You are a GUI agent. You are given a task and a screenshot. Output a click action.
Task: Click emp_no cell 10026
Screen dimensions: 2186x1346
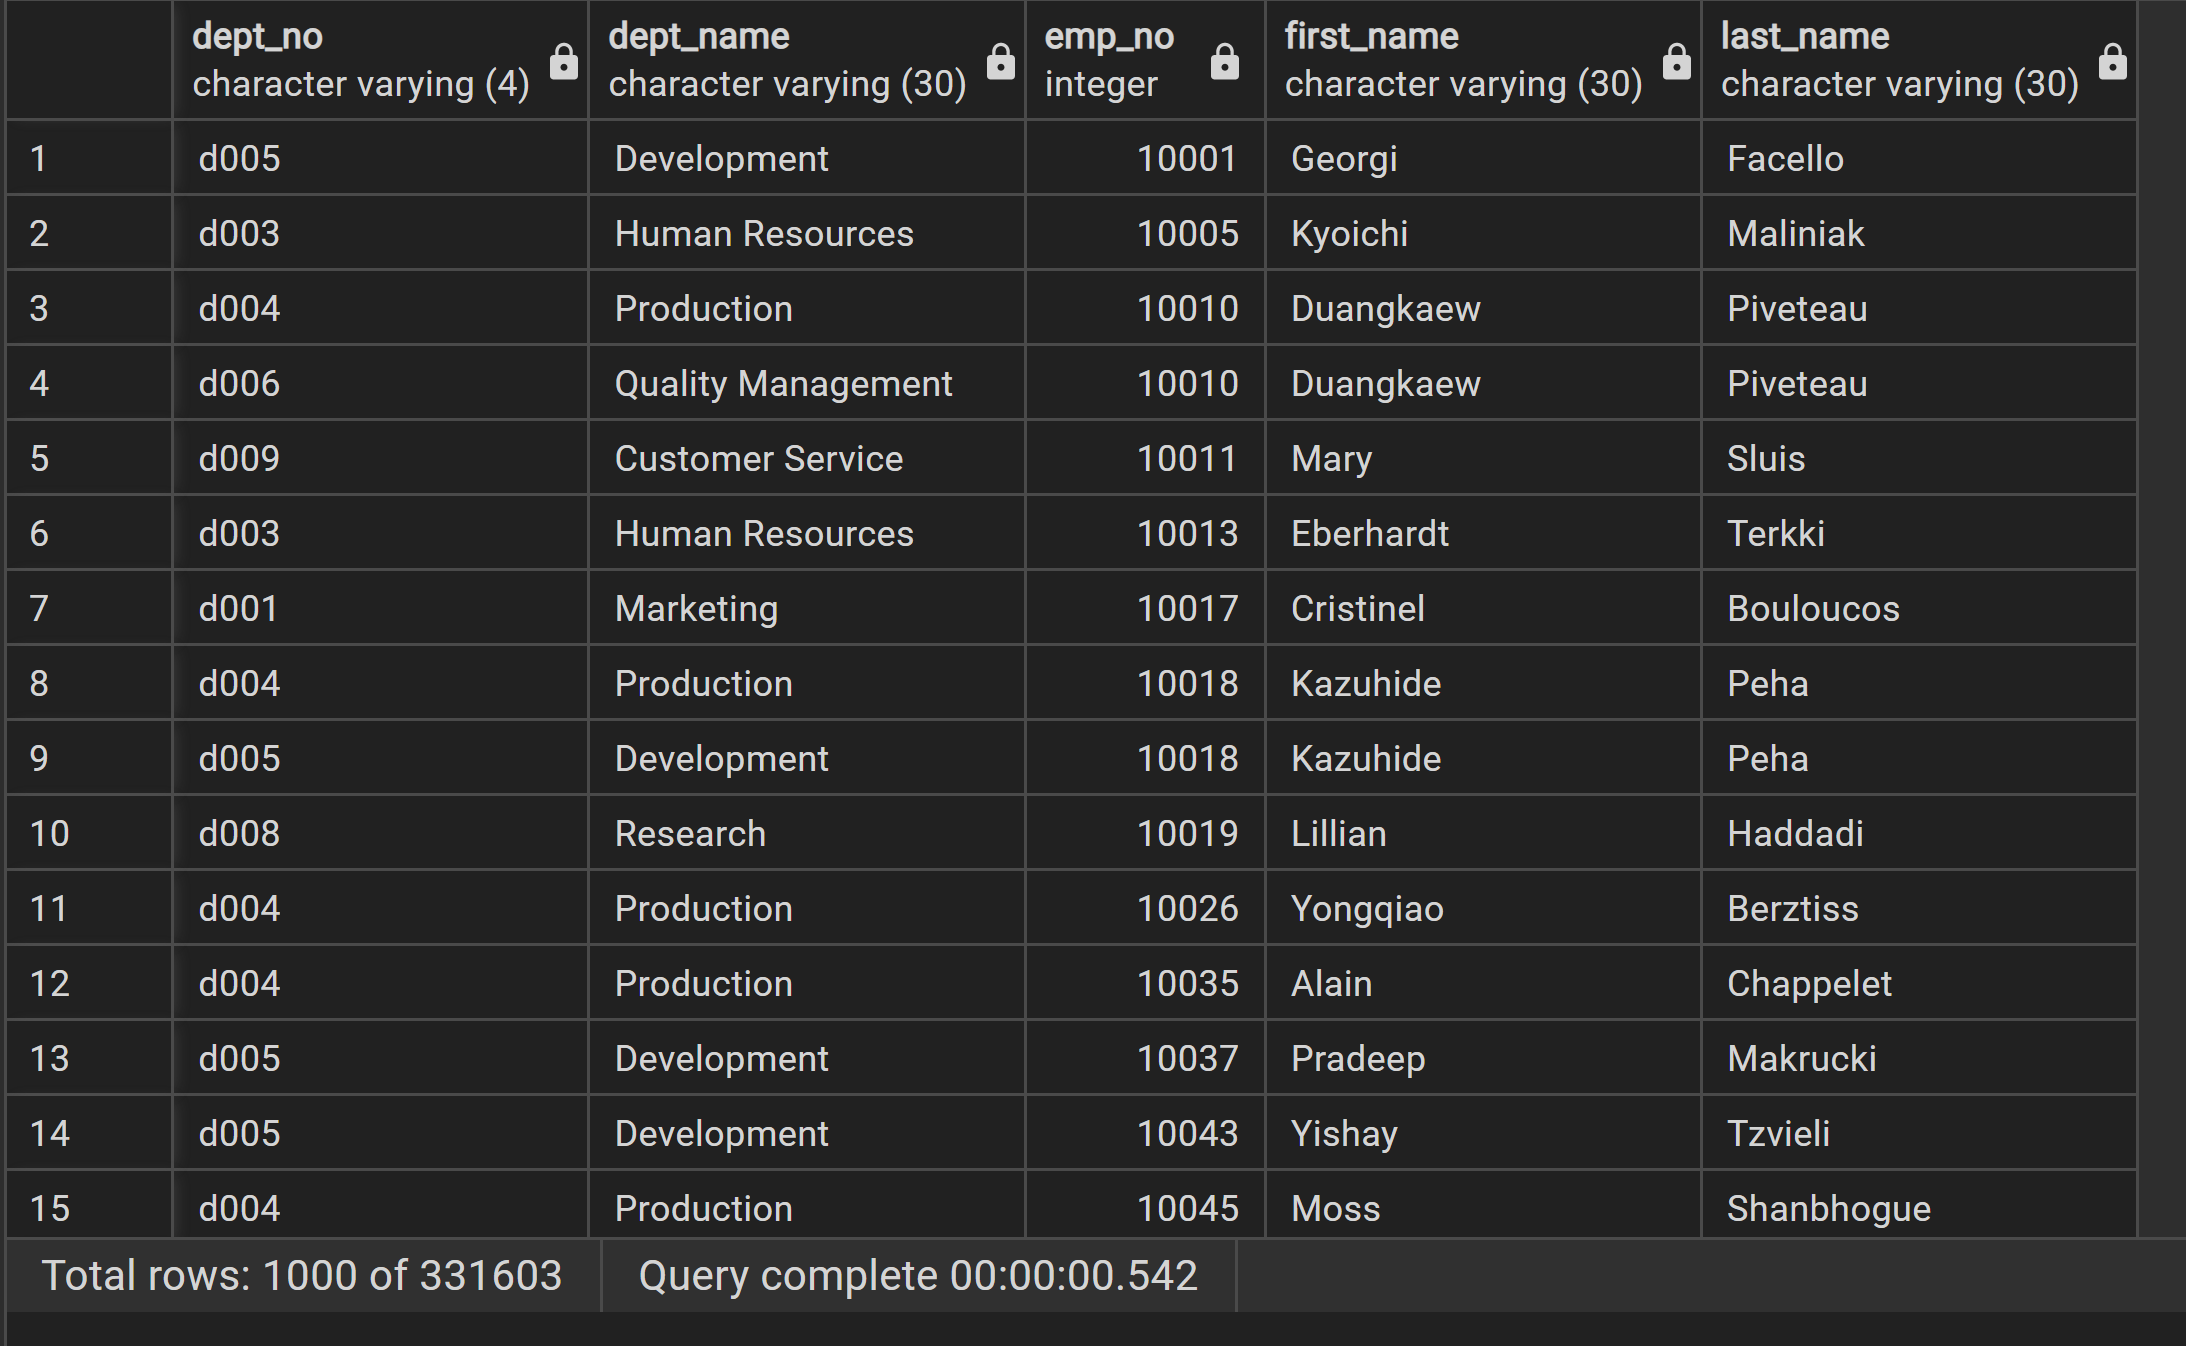1145,909
